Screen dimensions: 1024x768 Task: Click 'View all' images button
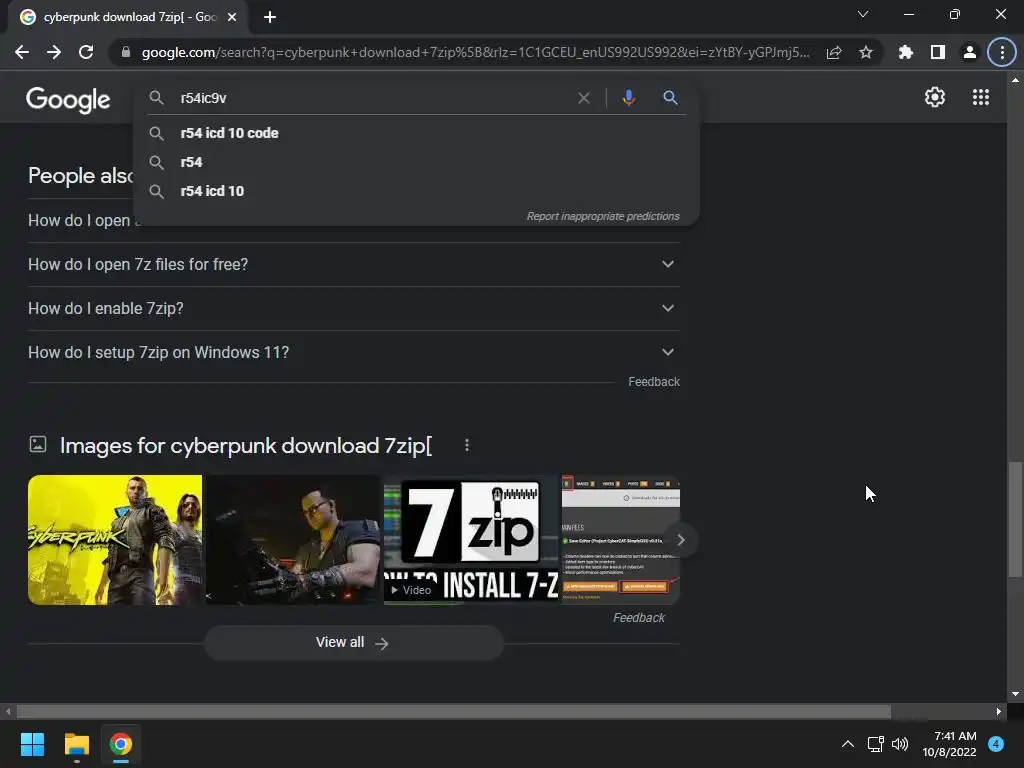354,643
